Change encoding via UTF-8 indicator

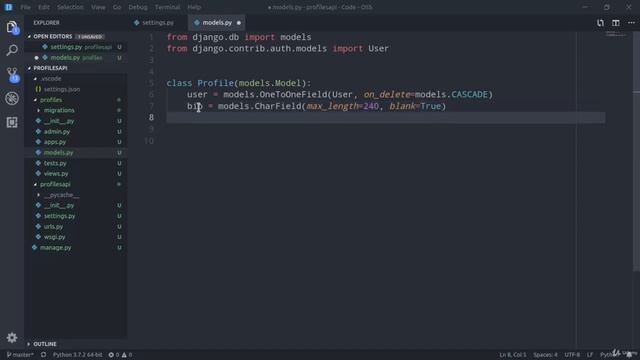pos(572,355)
